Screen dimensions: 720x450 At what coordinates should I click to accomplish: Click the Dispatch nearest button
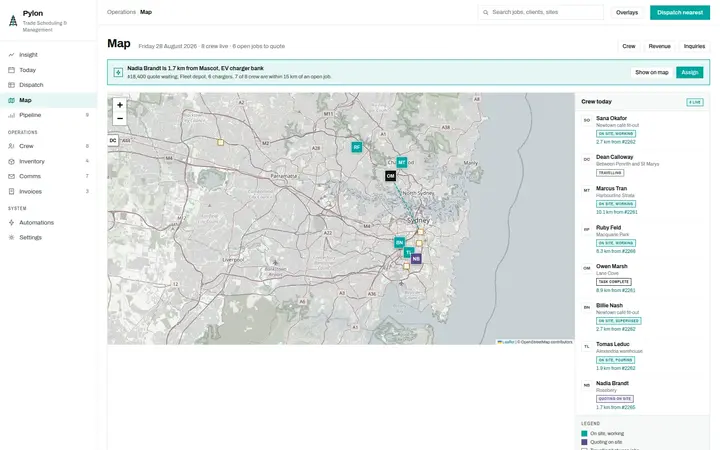click(x=680, y=12)
